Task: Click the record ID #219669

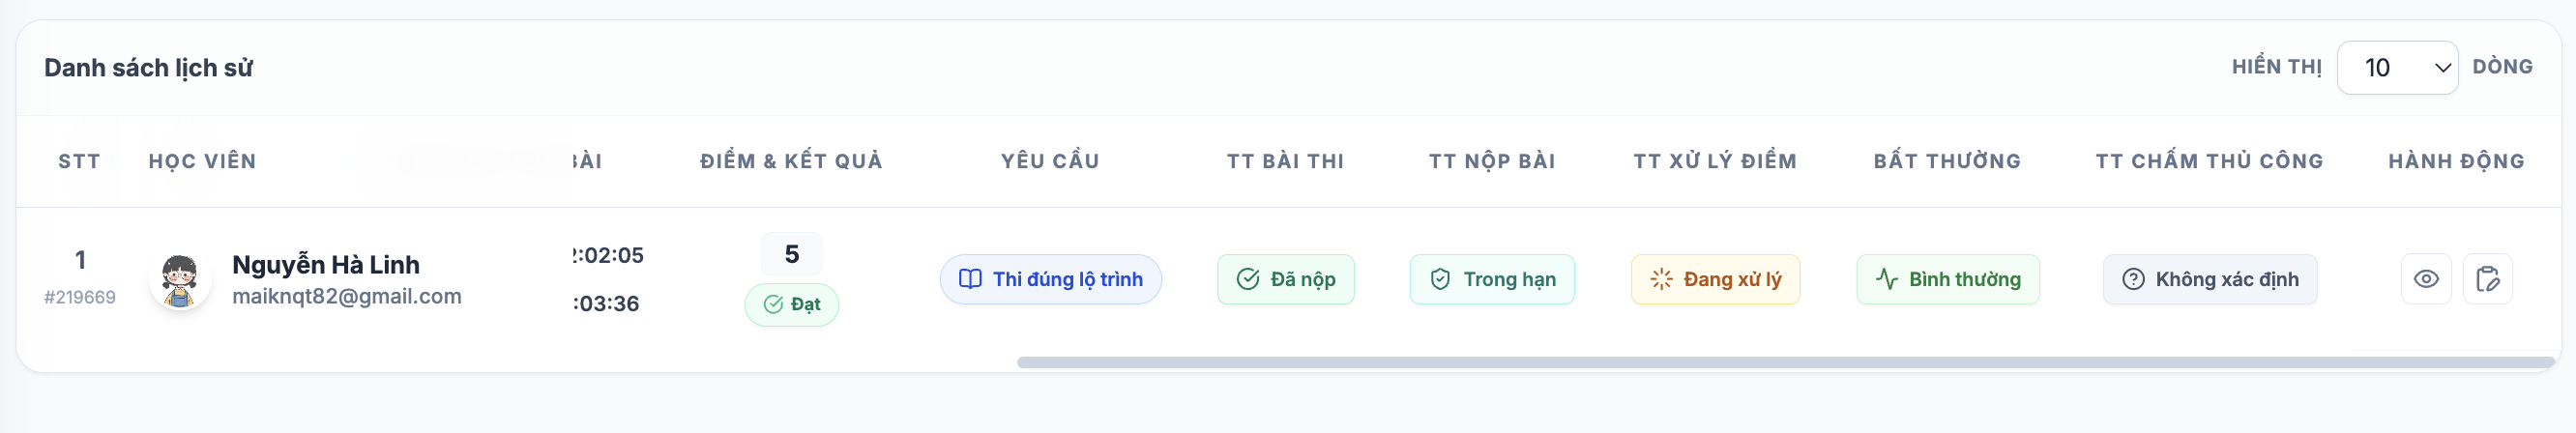Action: pyautogui.click(x=80, y=297)
